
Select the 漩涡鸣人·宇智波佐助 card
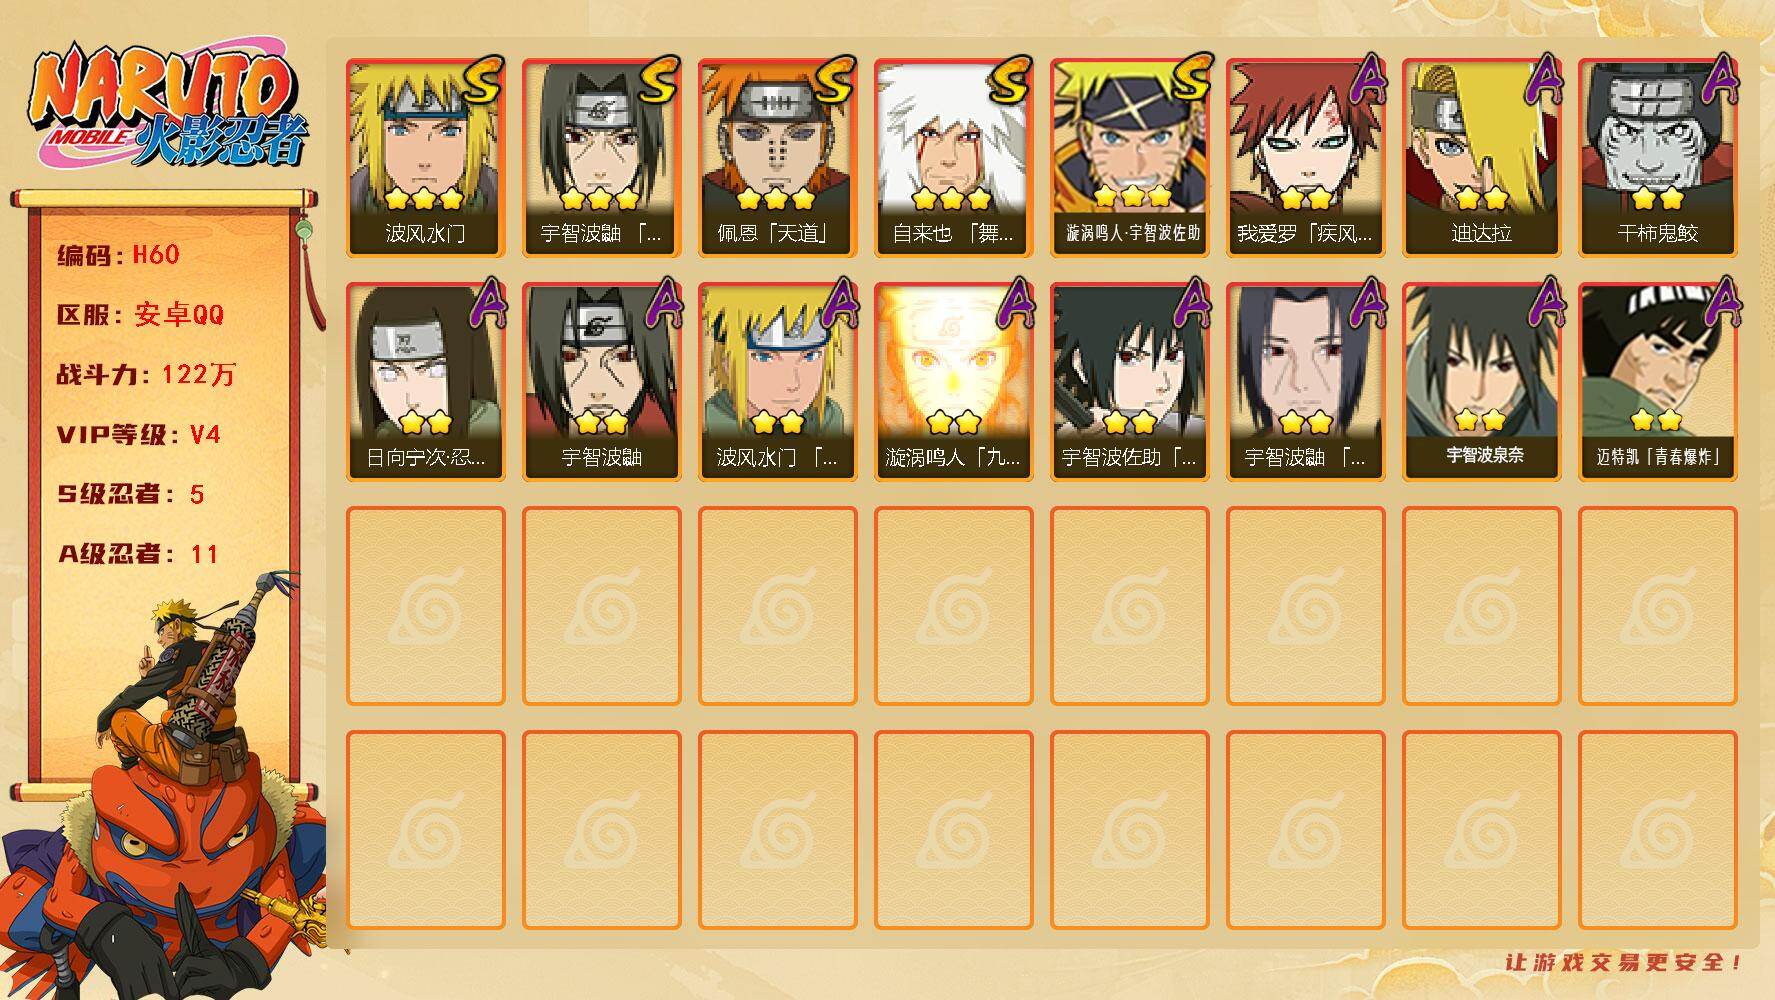tap(1129, 158)
